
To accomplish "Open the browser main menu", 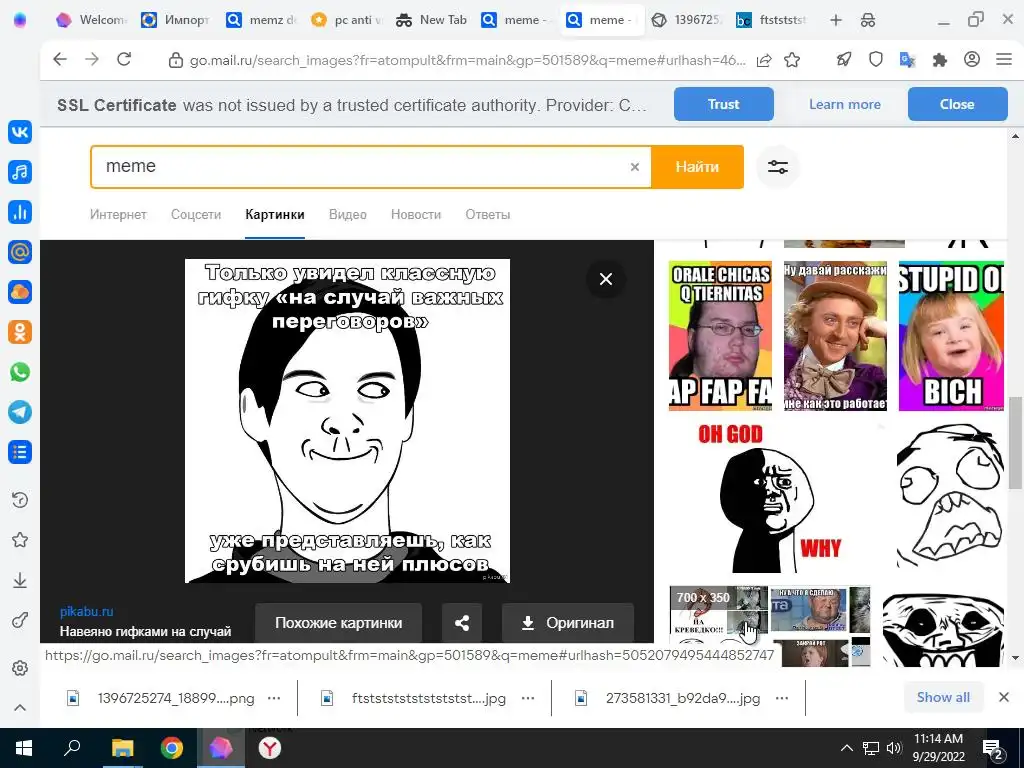I will tap(1004, 59).
